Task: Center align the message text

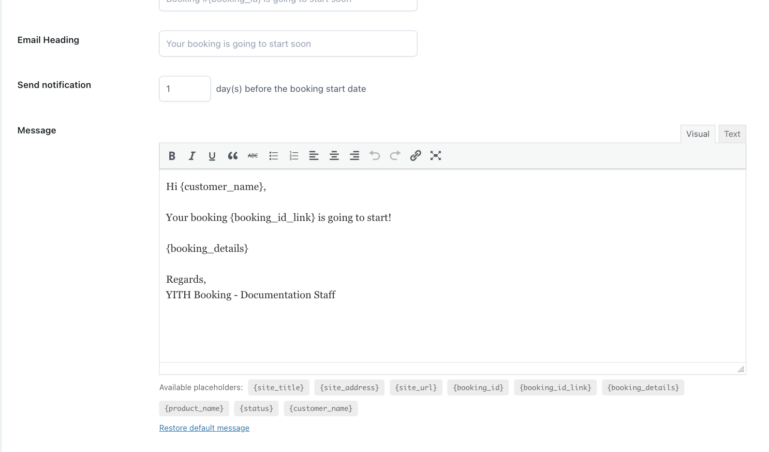Action: 334,156
